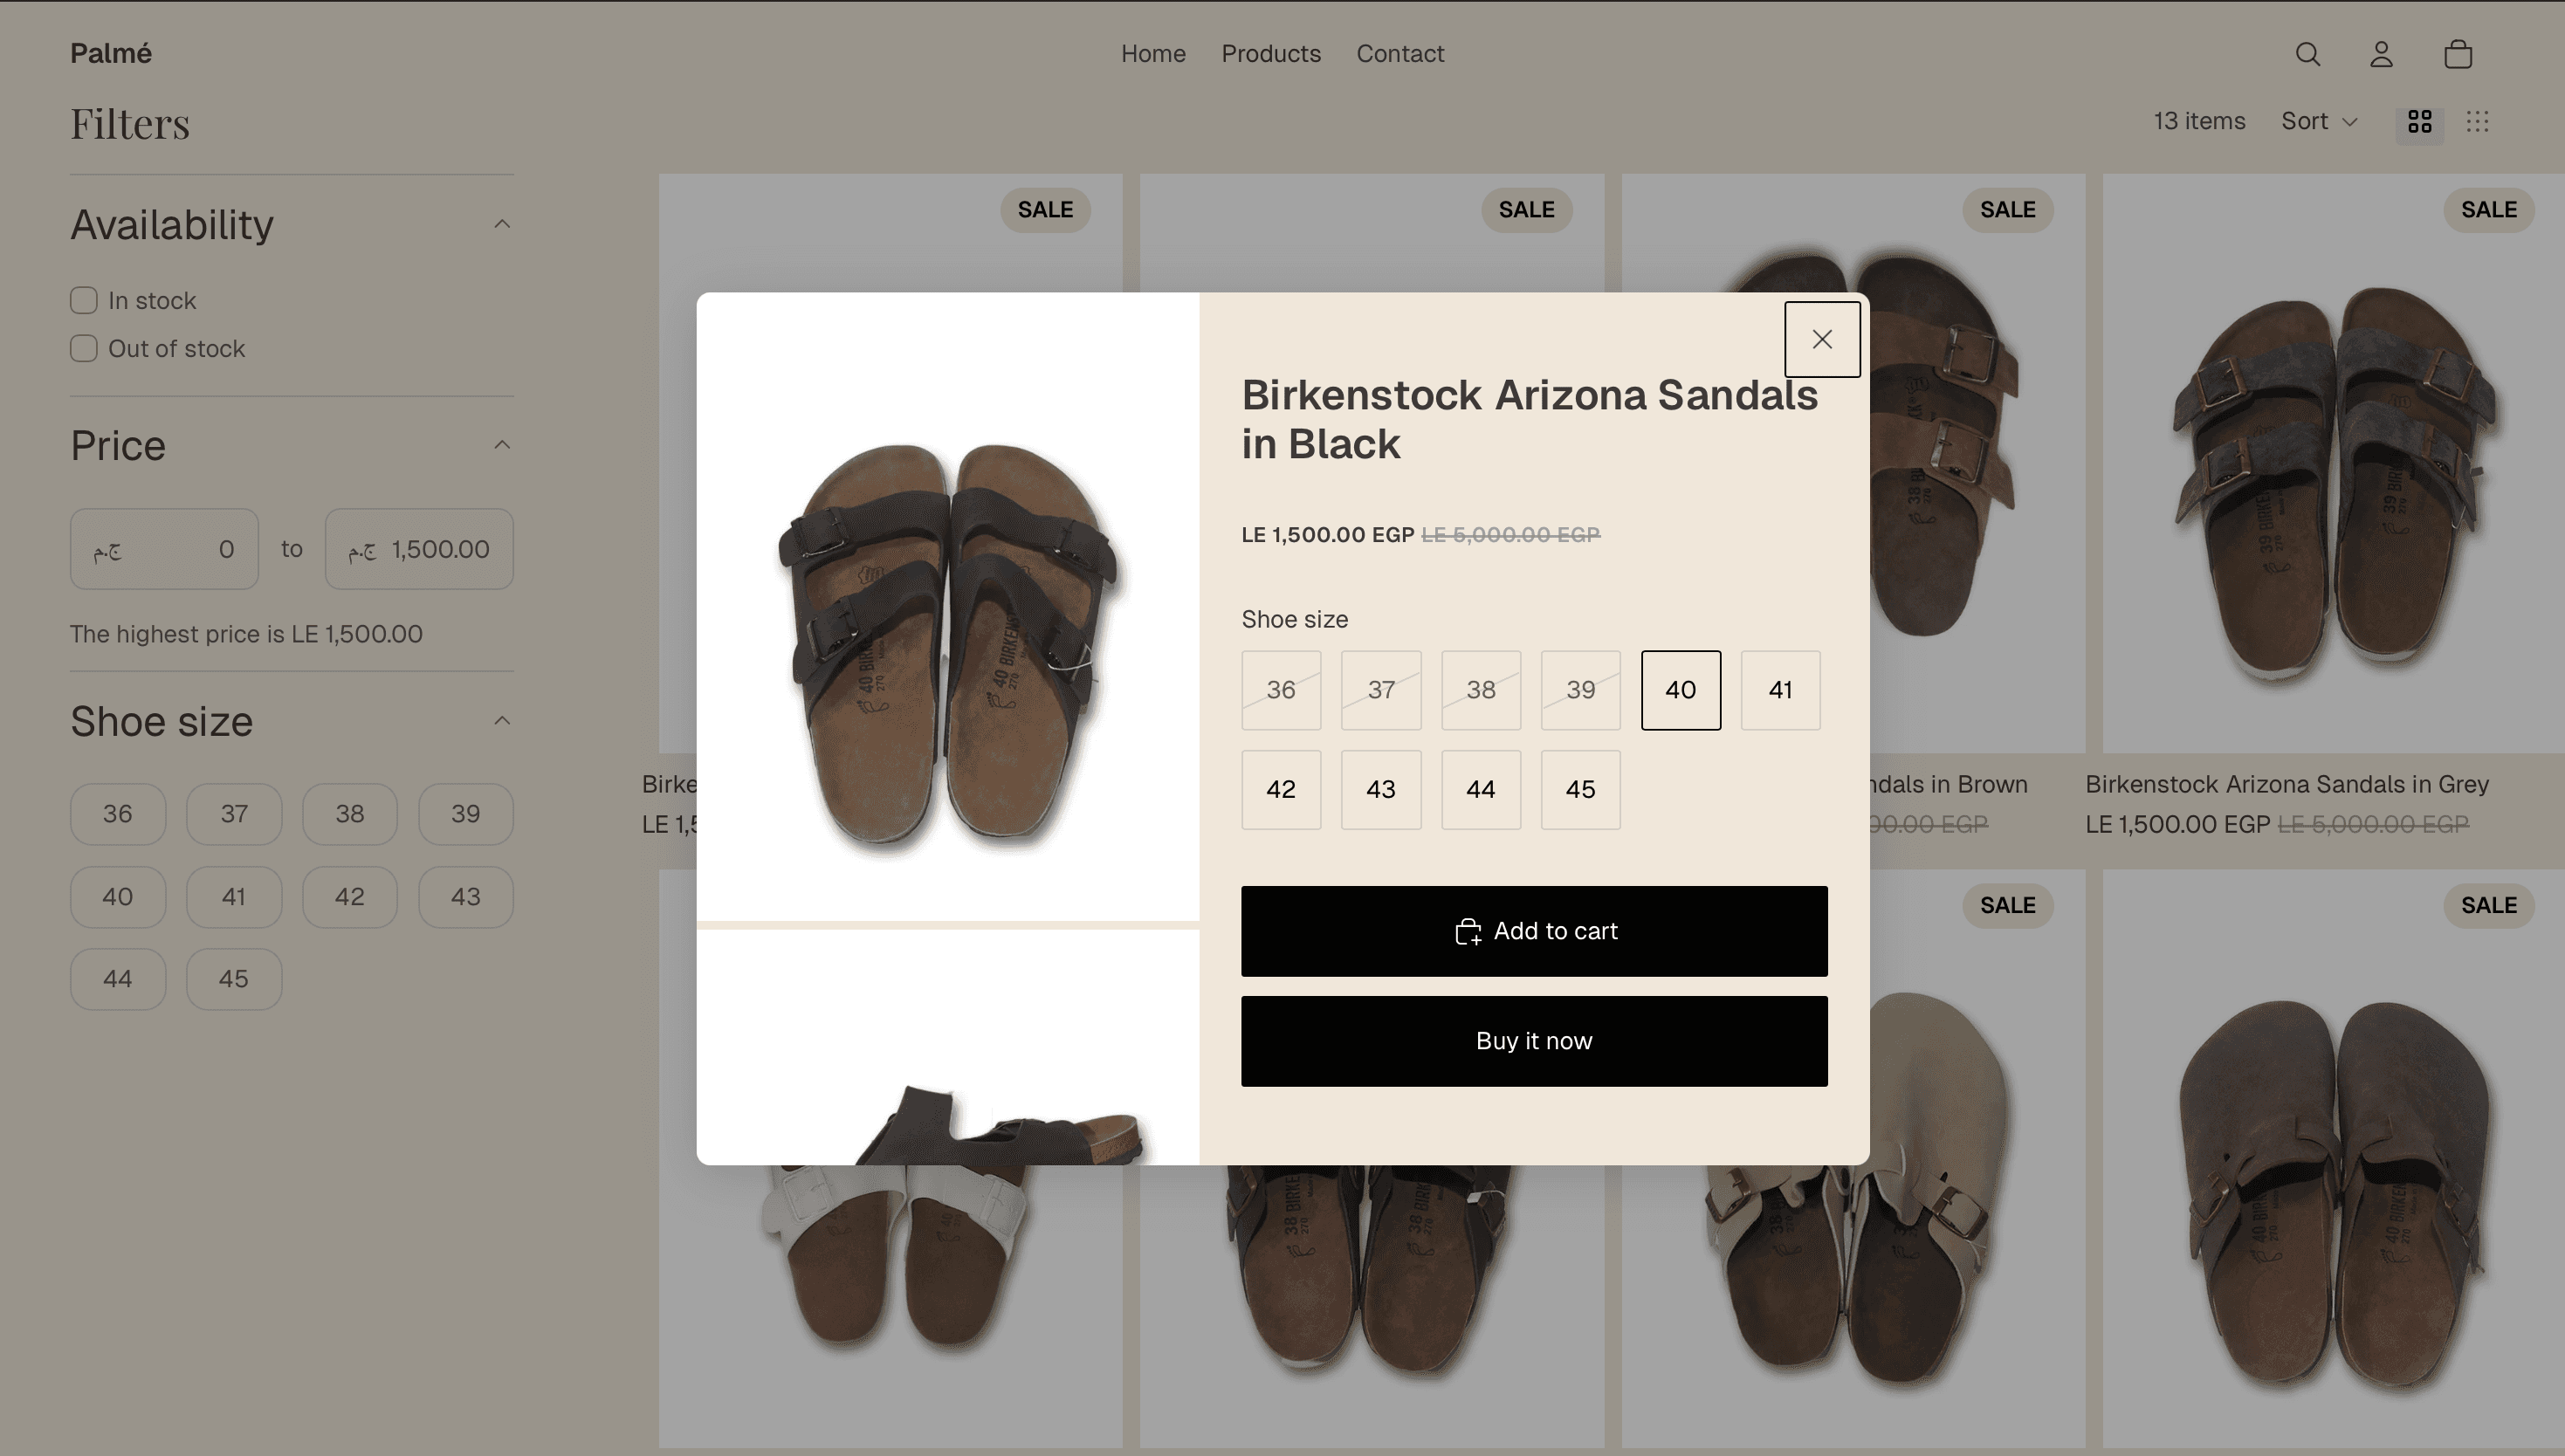The height and width of the screenshot is (1456, 2565).
Task: Go to the Contact page
Action: click(1399, 54)
